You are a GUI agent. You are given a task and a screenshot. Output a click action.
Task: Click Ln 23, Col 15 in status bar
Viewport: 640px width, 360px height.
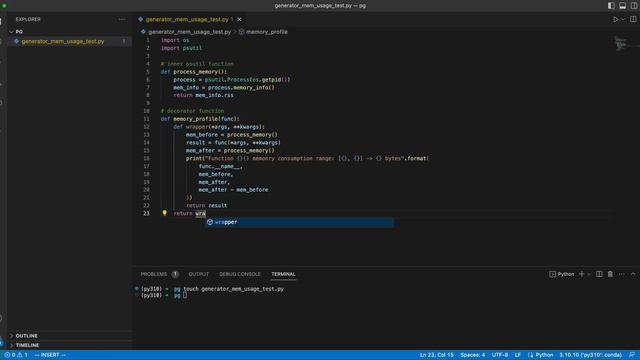[x=436, y=355]
